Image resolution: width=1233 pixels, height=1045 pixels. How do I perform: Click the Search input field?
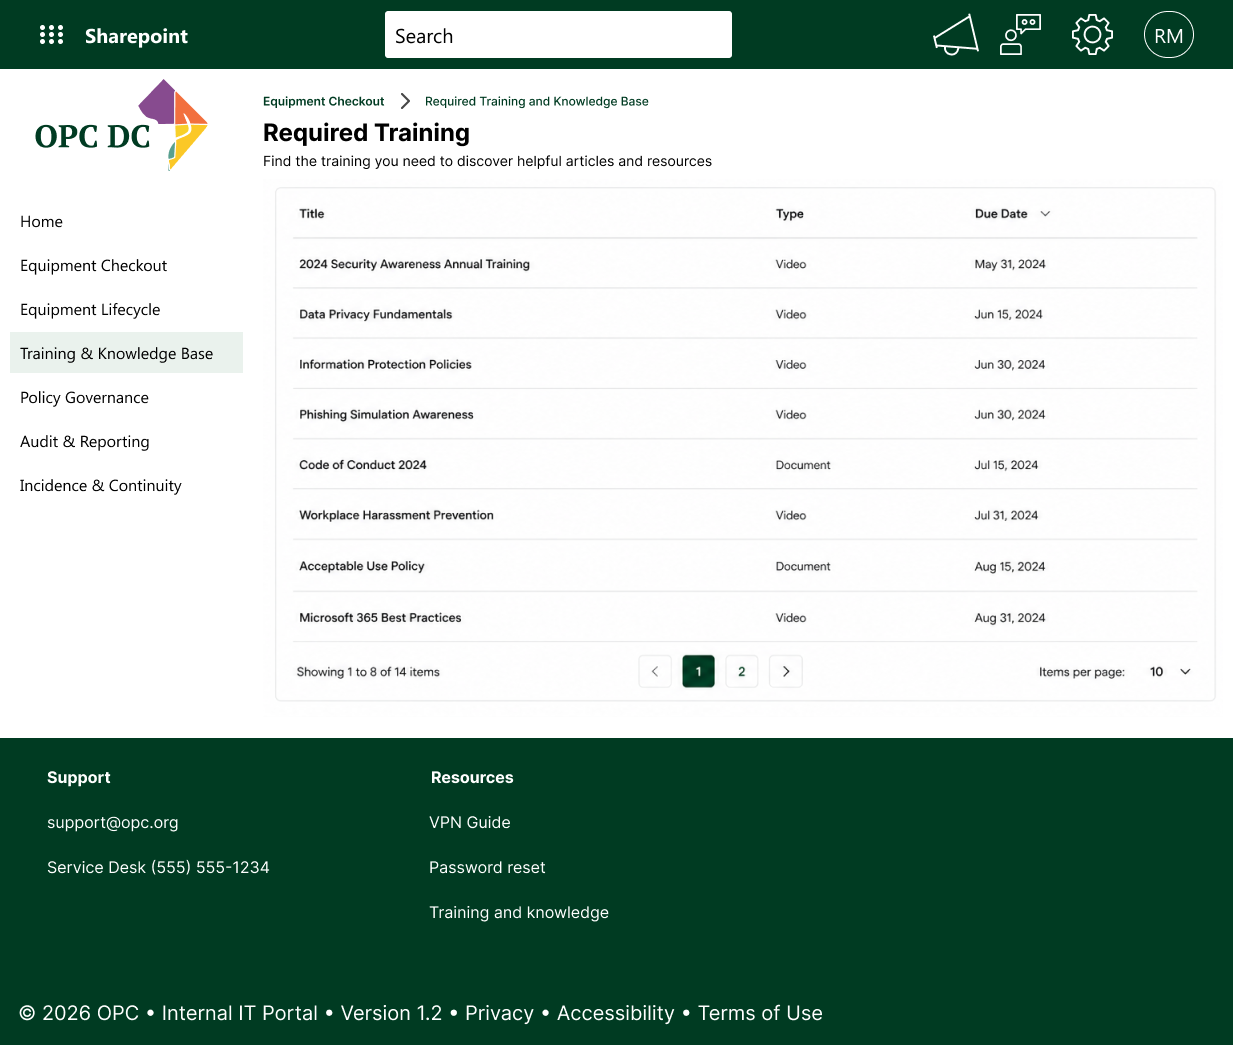pos(558,35)
